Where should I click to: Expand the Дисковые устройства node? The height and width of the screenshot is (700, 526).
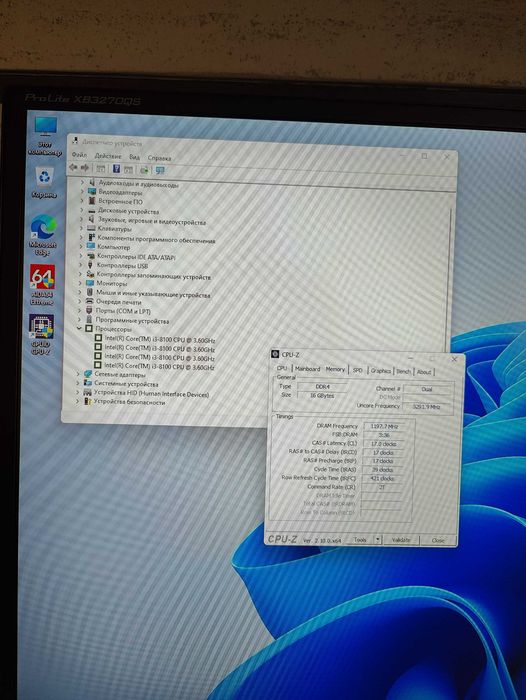[x=82, y=210]
